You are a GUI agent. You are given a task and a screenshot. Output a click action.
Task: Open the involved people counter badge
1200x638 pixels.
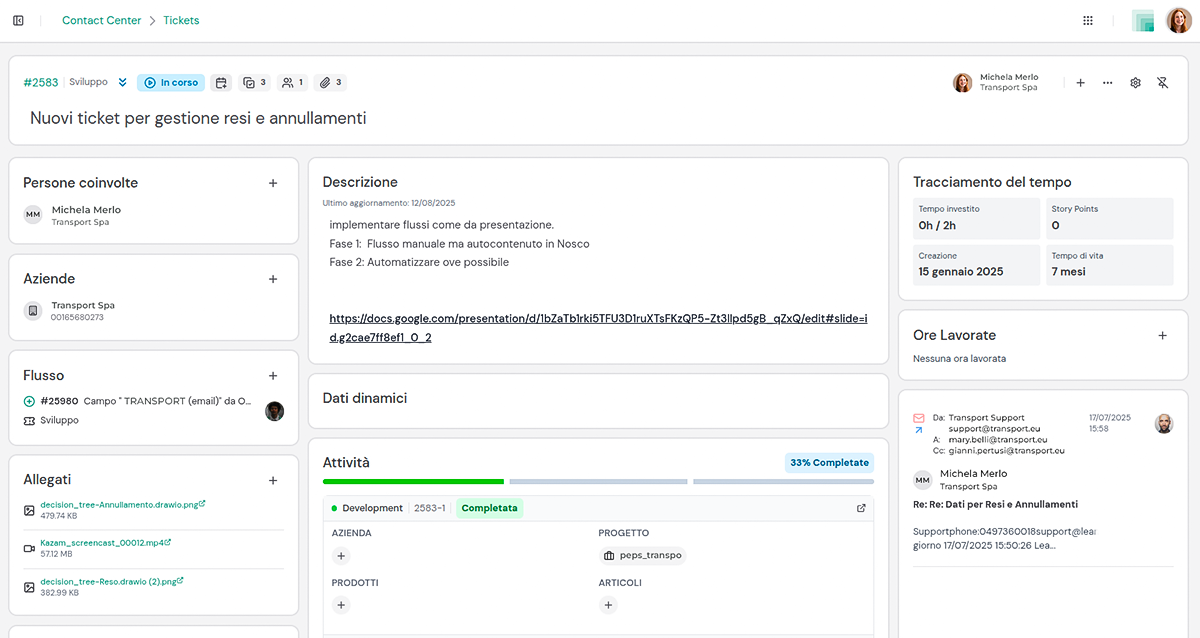pyautogui.click(x=292, y=83)
